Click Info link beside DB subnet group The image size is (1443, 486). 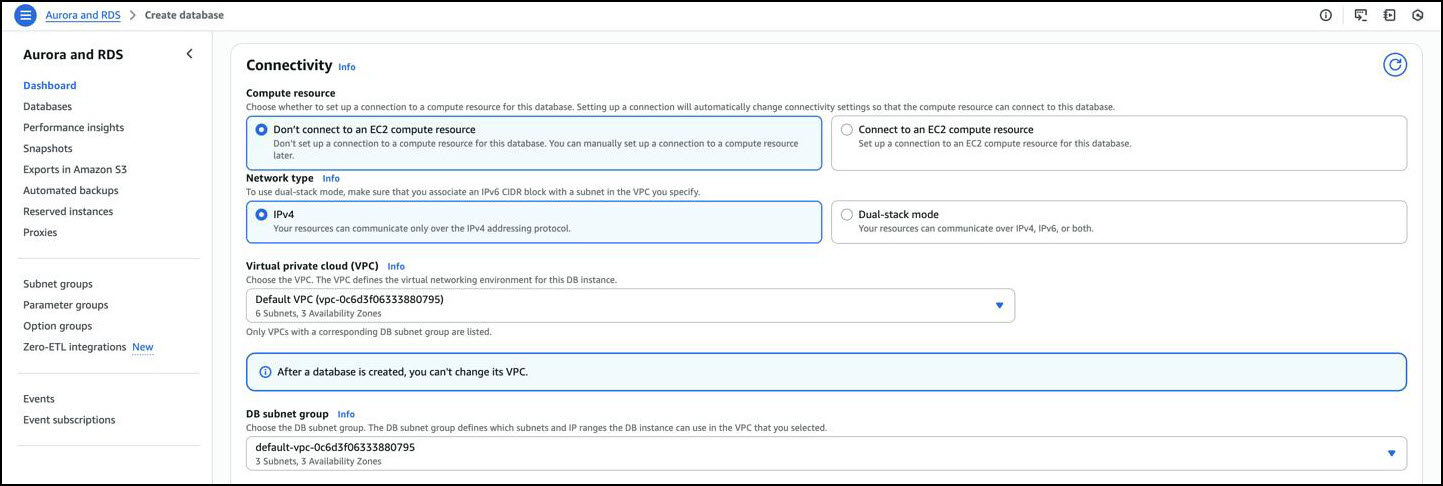(x=346, y=414)
